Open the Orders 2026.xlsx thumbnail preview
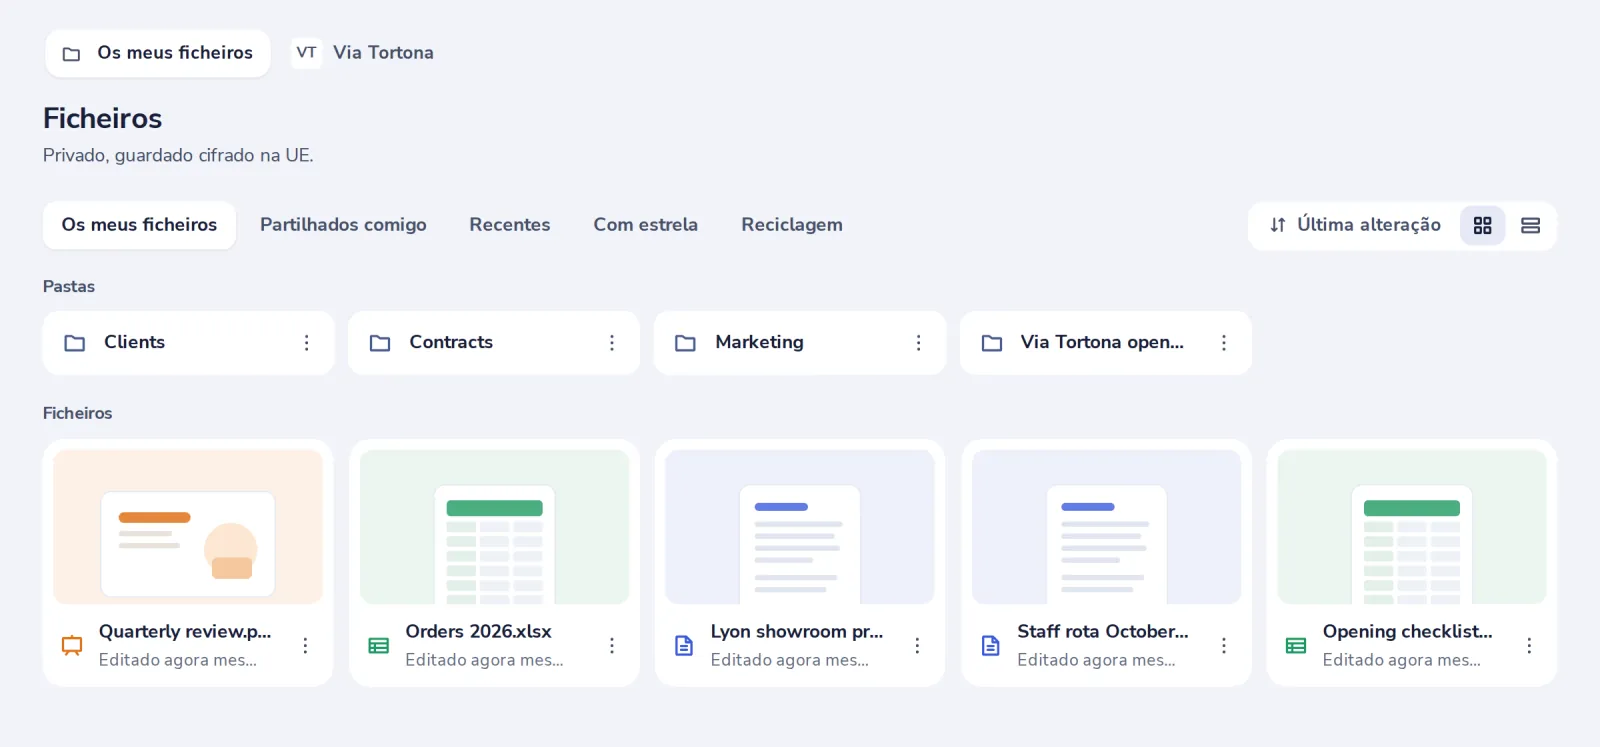The width and height of the screenshot is (1600, 747). 494,527
